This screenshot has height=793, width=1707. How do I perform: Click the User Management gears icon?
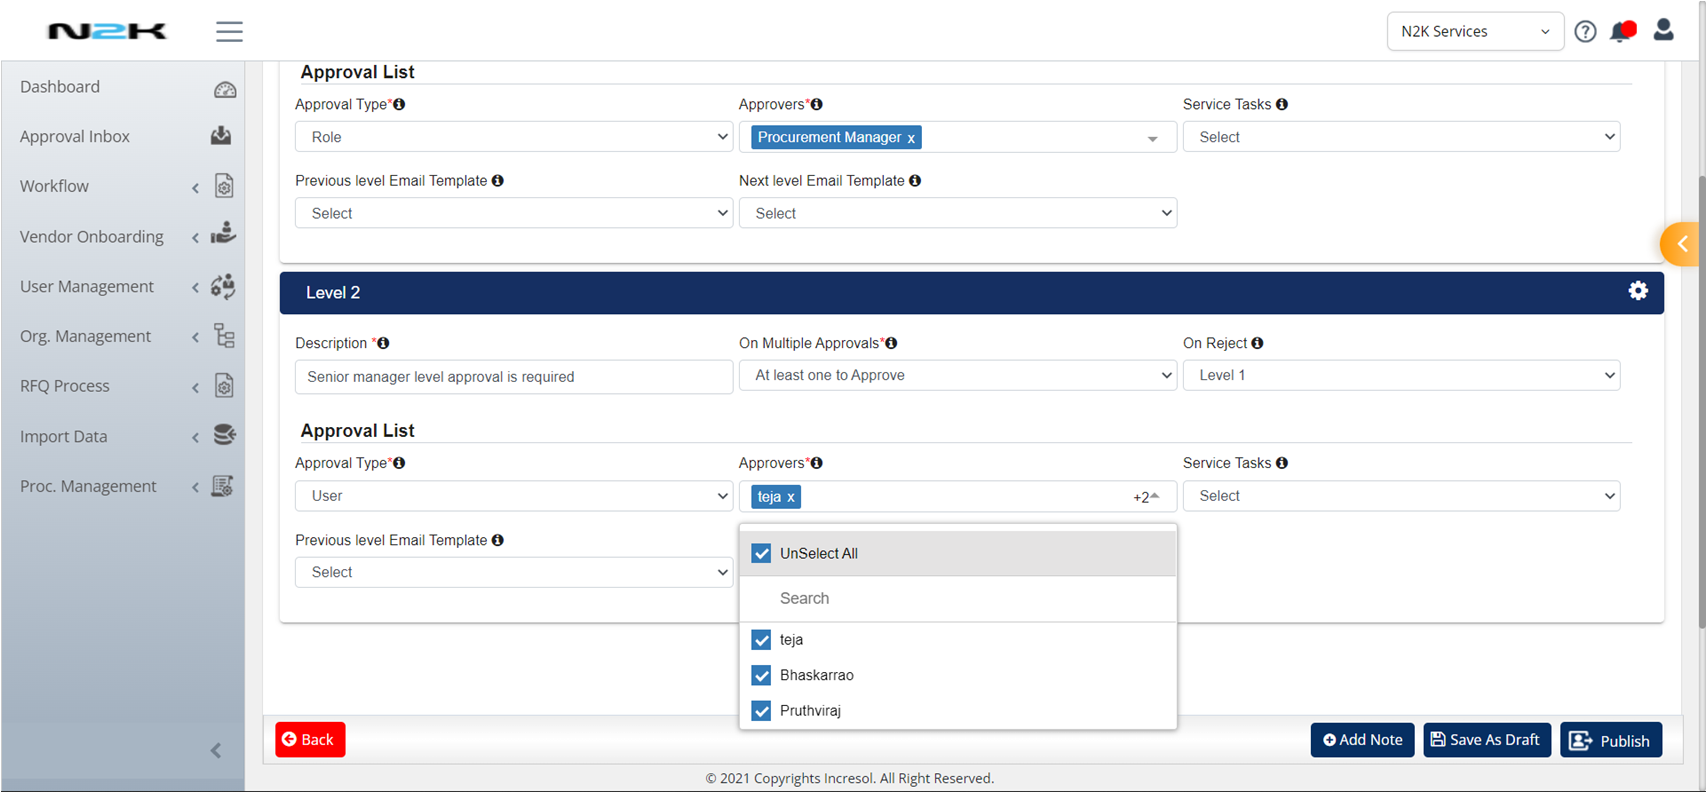pos(223,286)
